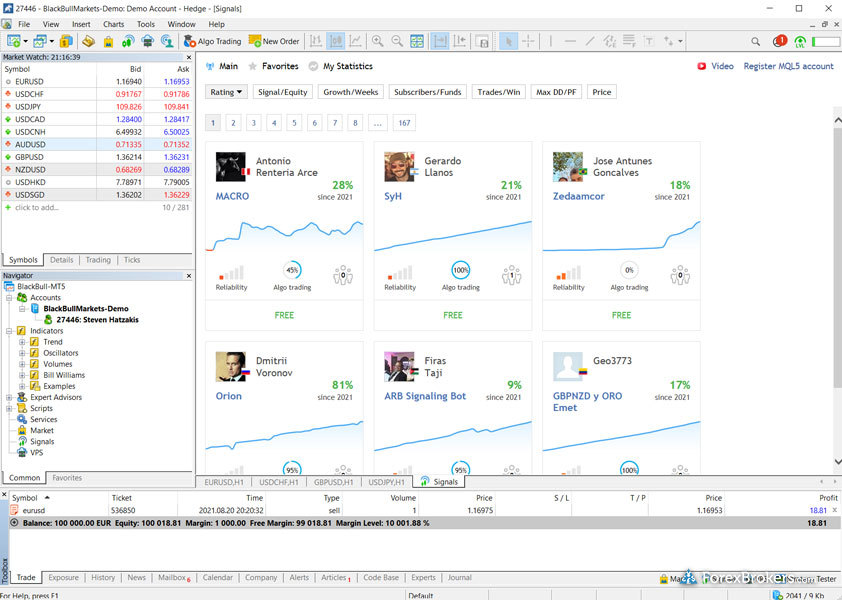Click the Signals scrollbar down arrow

coord(838,461)
